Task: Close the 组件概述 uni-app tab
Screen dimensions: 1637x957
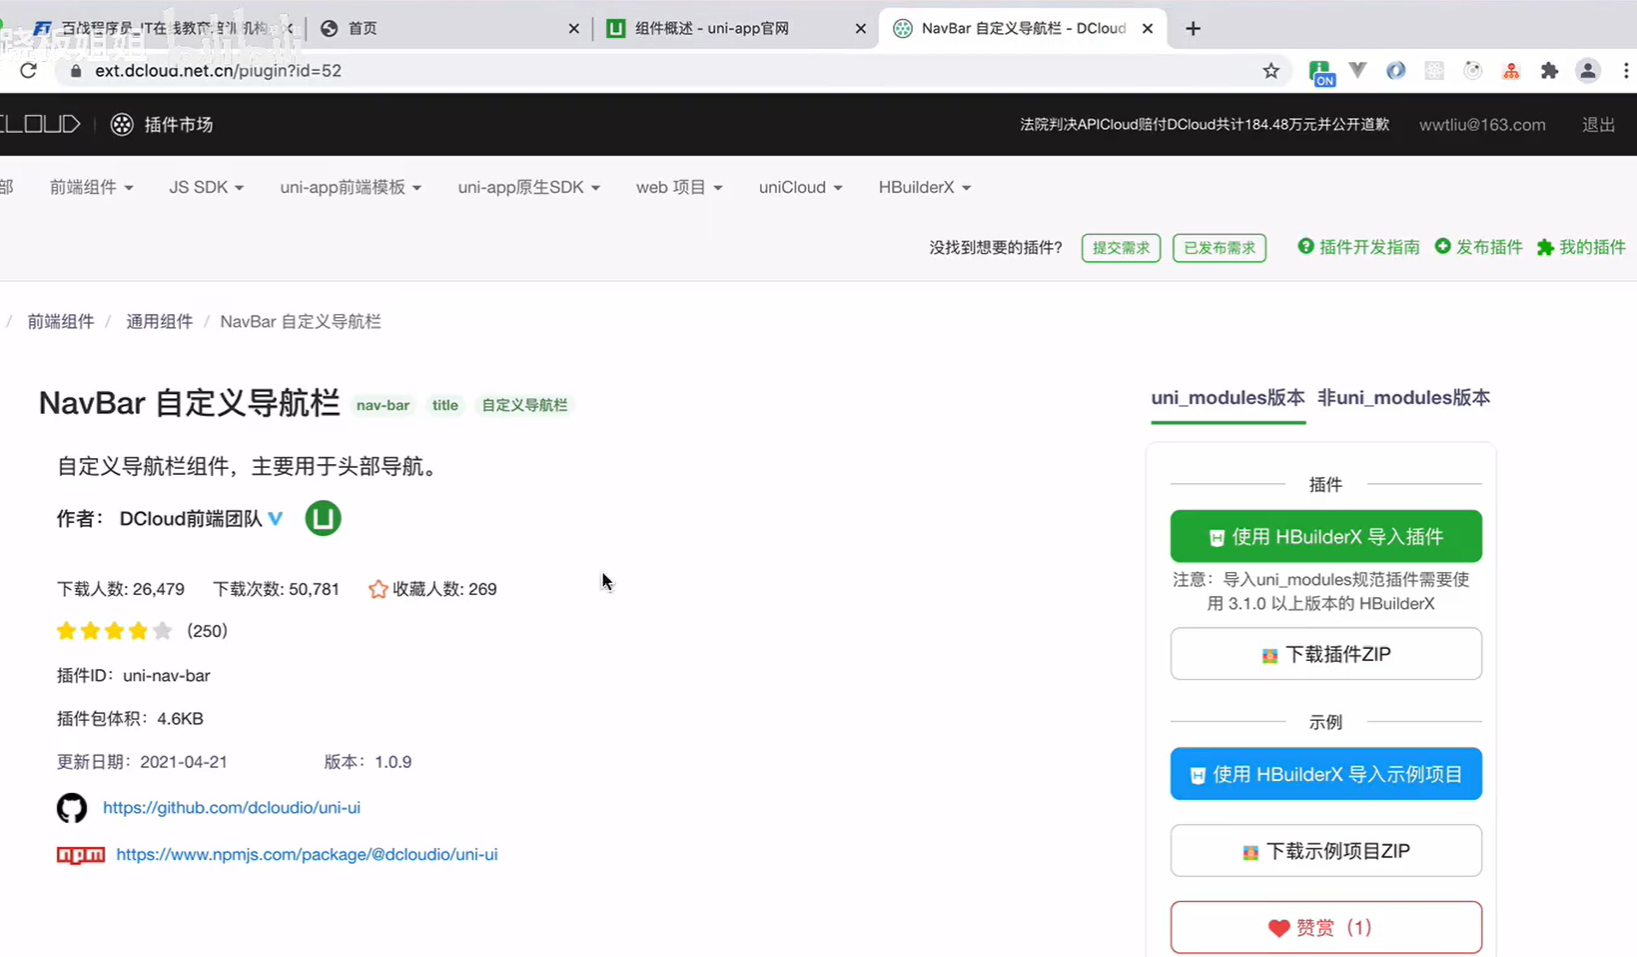Action: point(860,28)
